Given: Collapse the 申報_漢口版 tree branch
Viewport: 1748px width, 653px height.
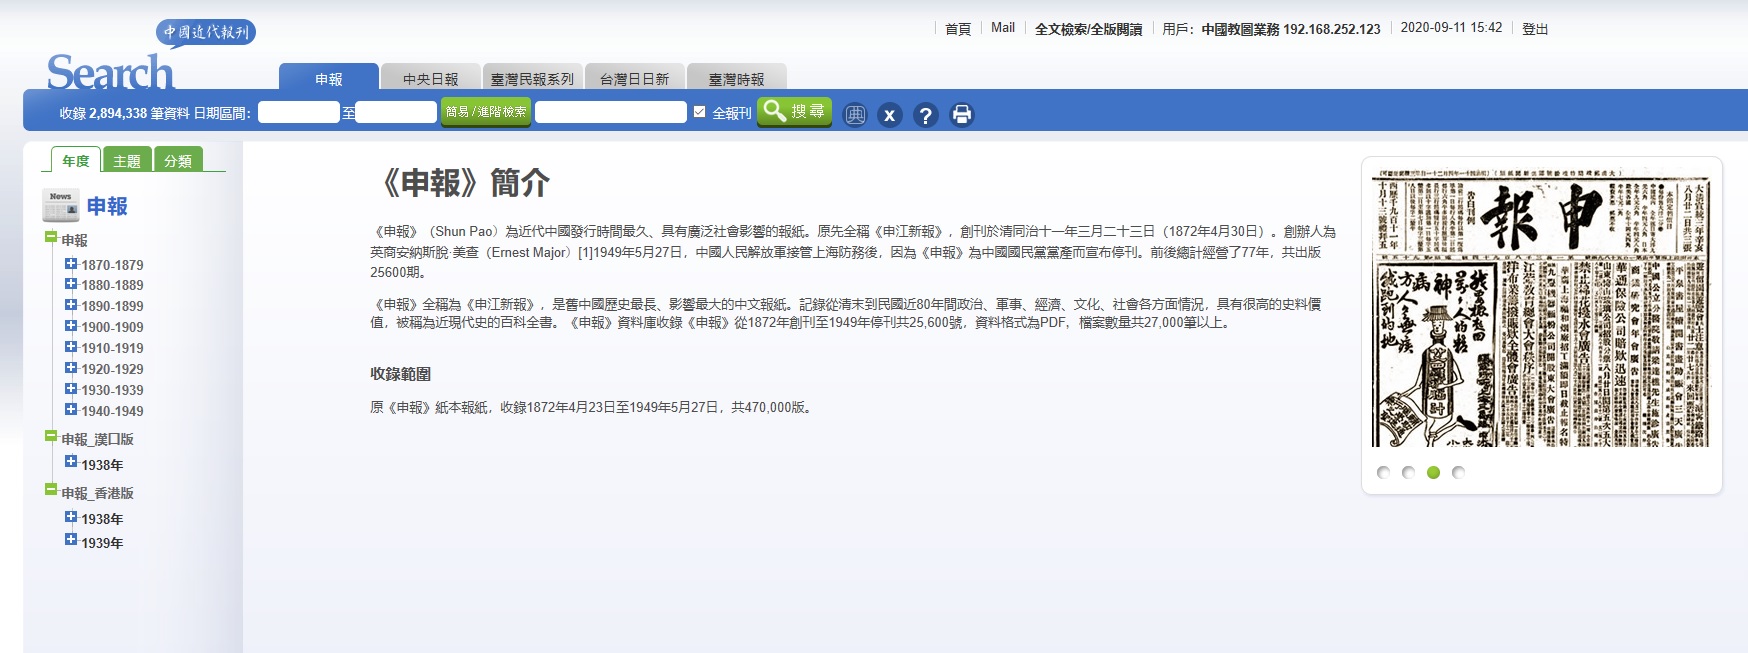Looking at the screenshot, I should coord(51,436).
